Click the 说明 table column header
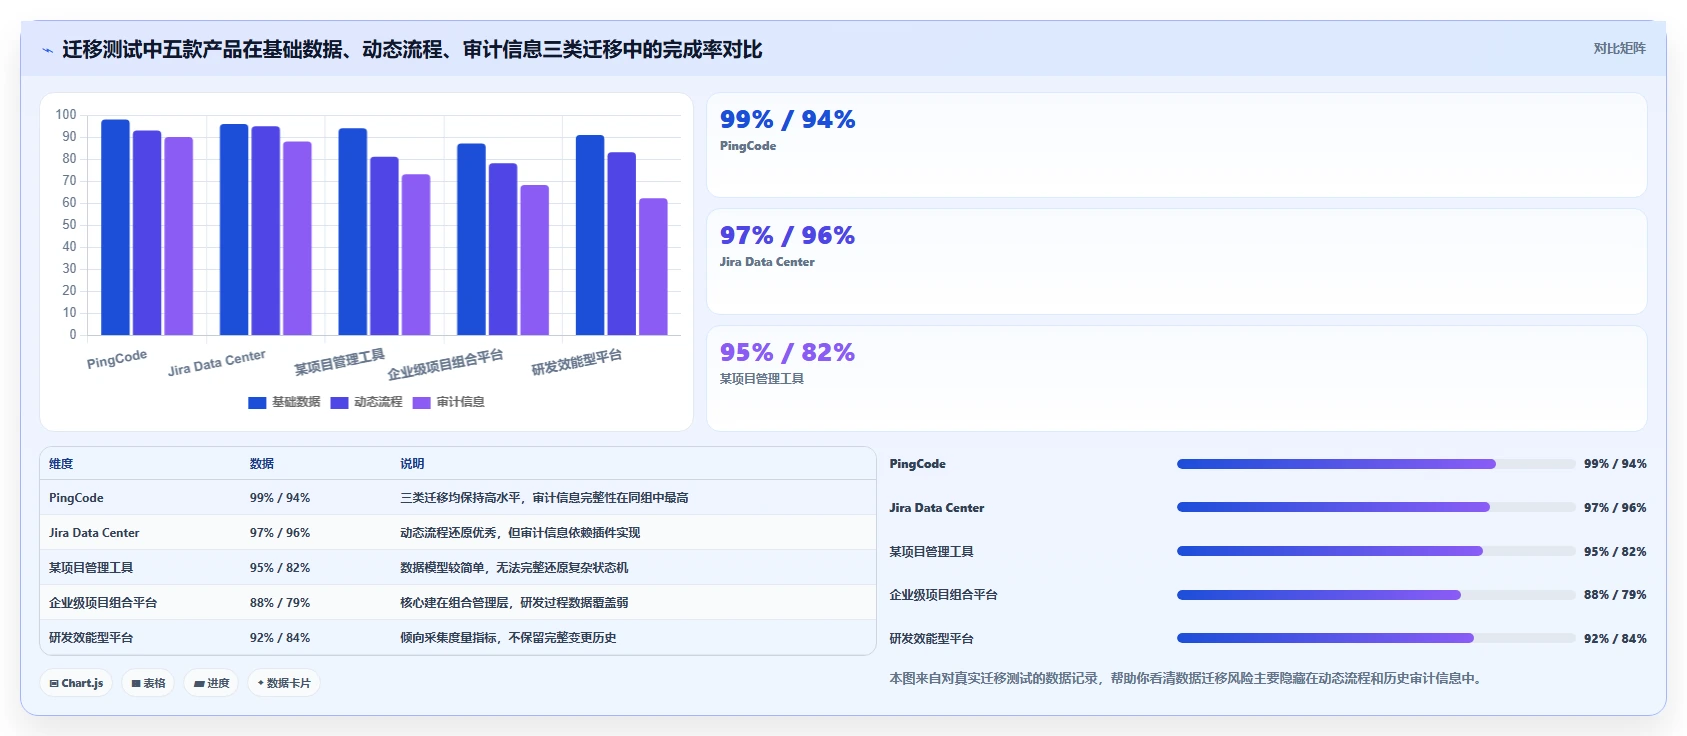Screen dimensions: 1687x736 click(412, 464)
